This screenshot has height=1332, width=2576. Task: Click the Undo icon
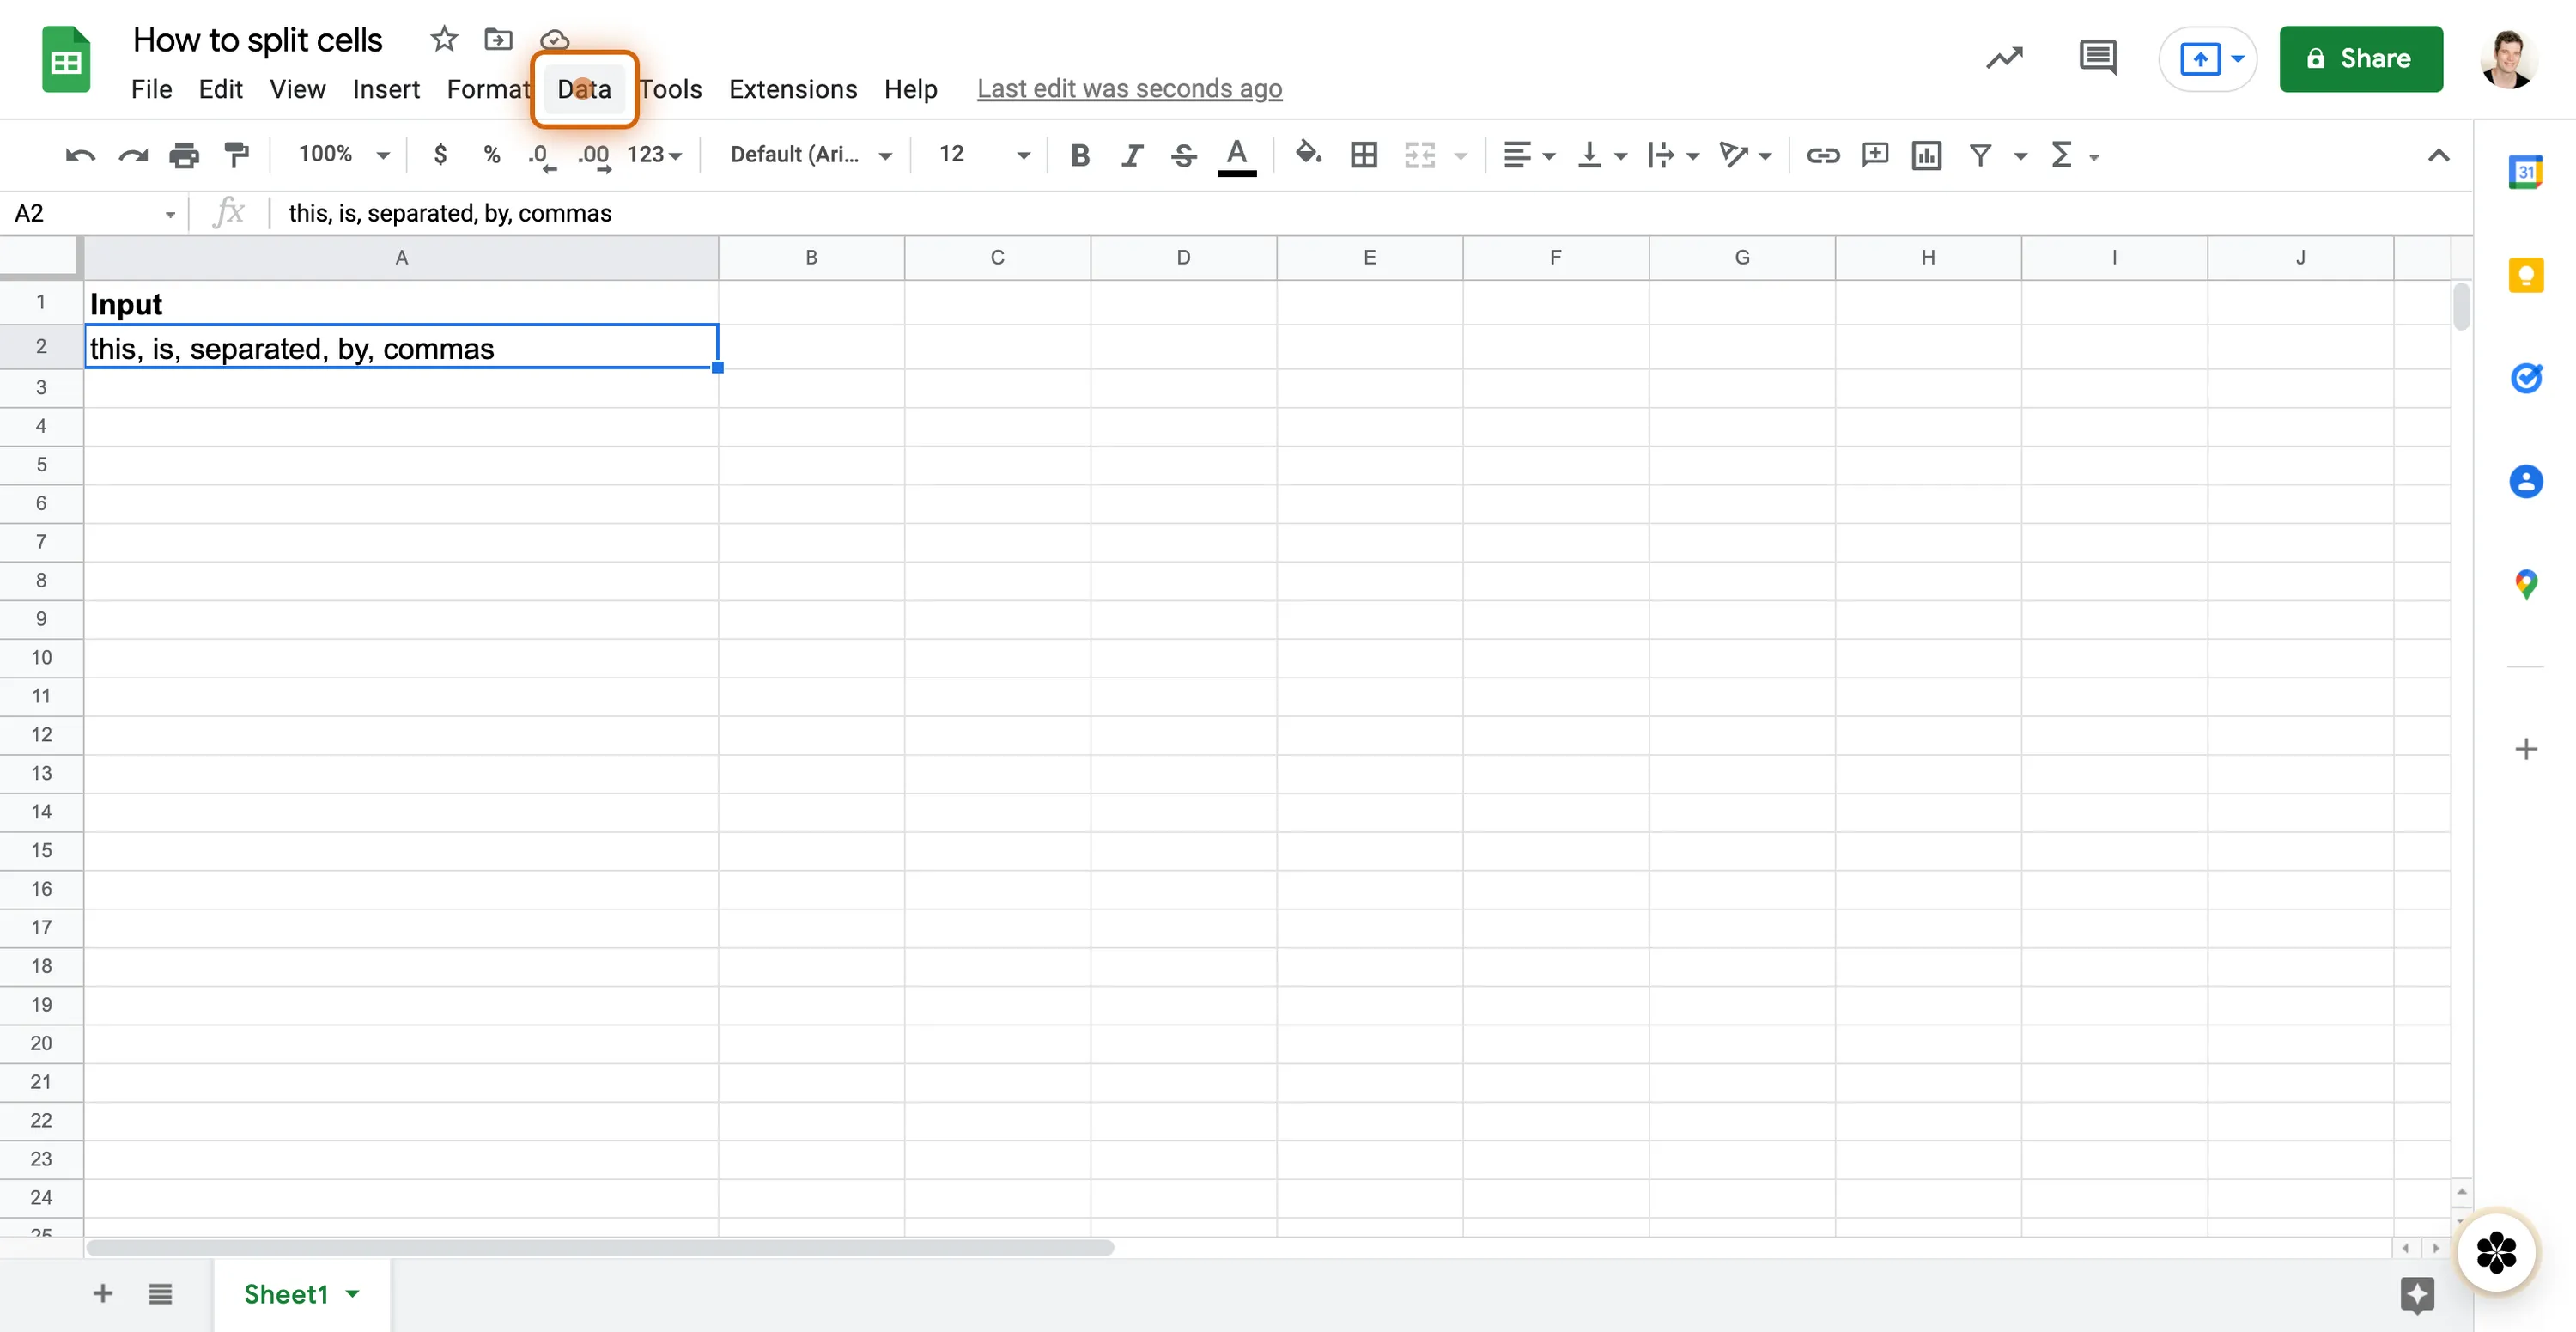[x=80, y=155]
